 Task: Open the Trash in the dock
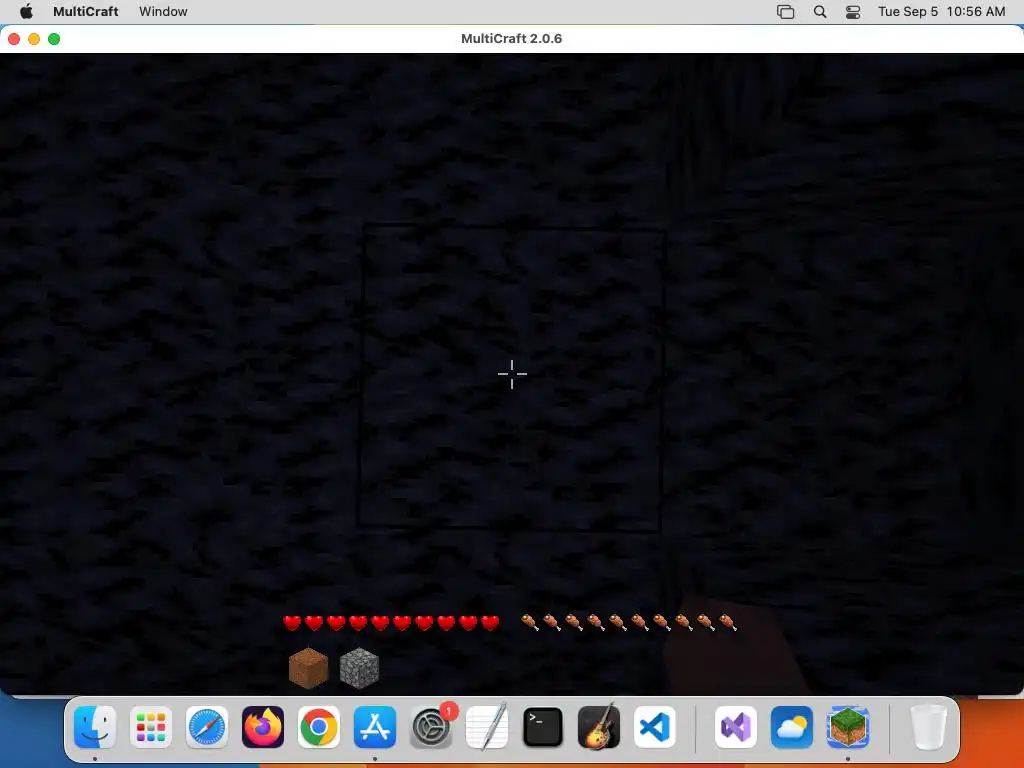(928, 727)
